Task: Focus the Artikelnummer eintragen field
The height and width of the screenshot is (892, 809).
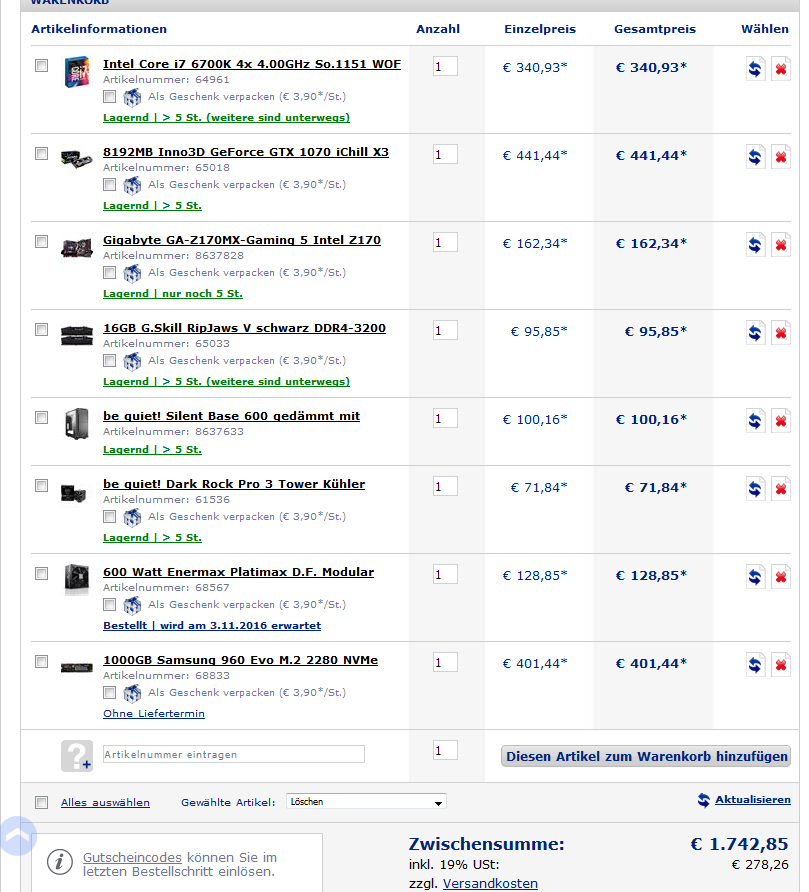Action: 234,754
